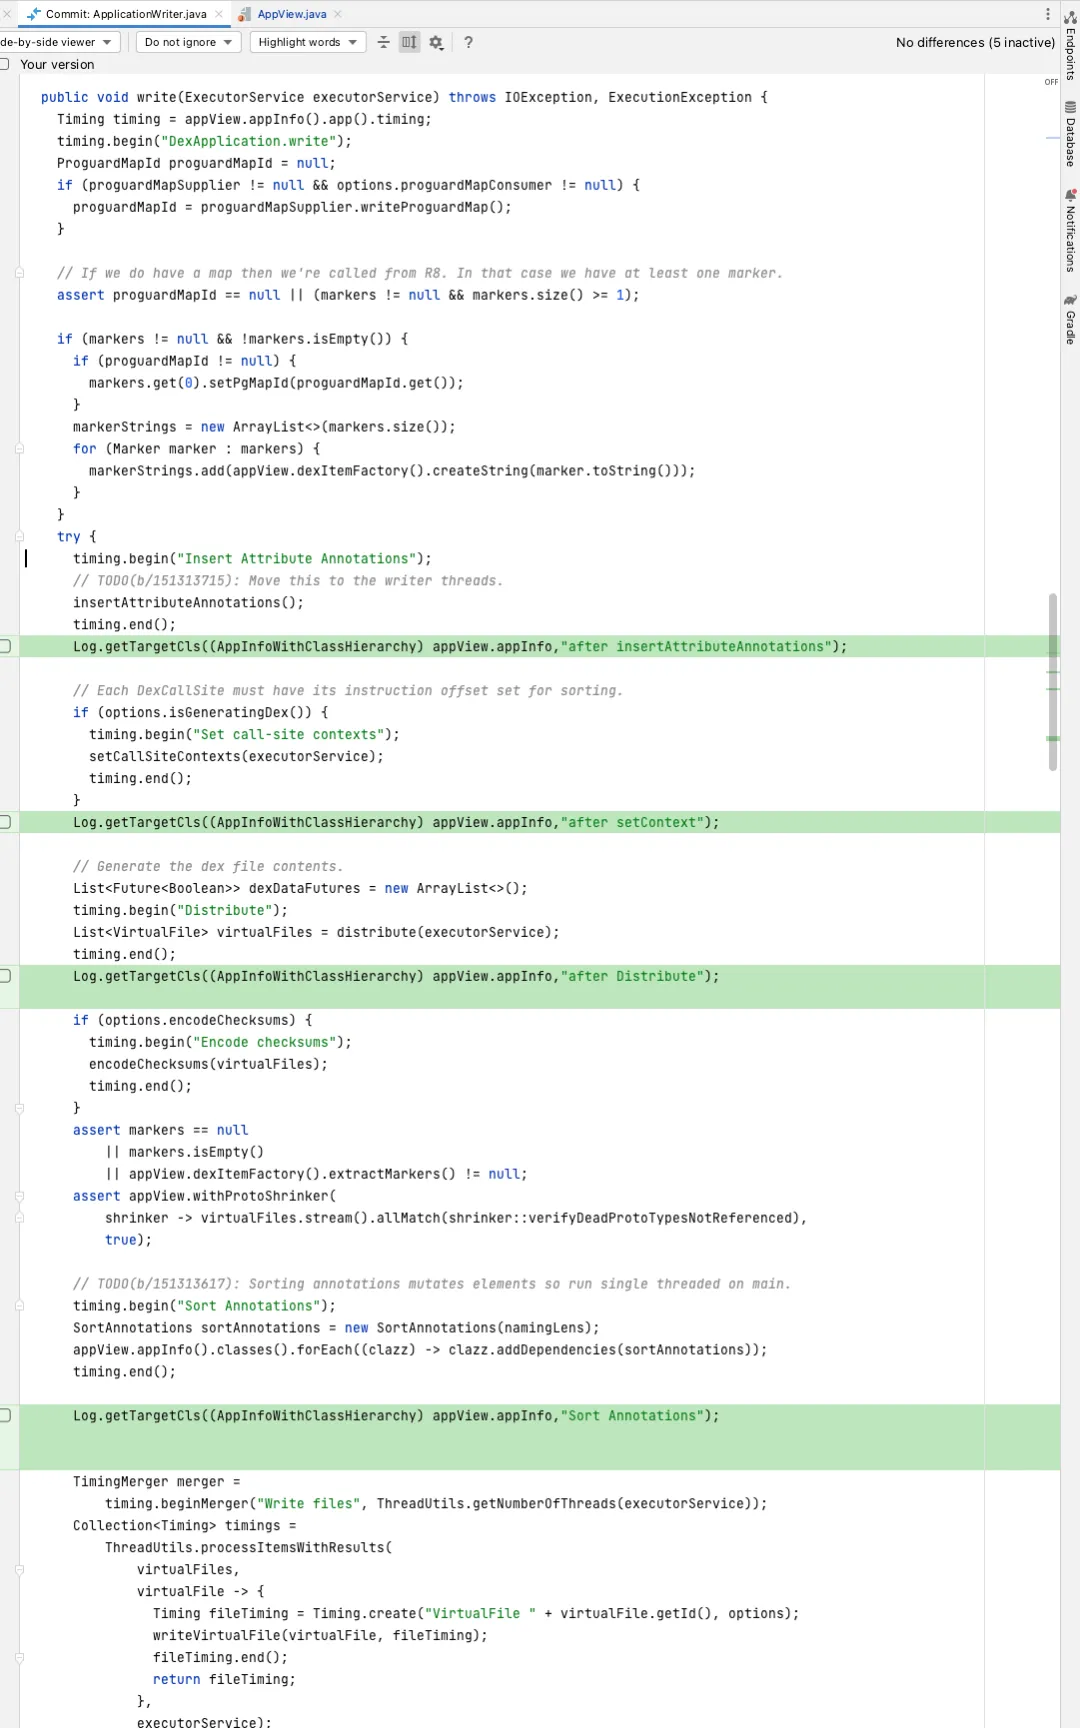1080x1728 pixels.
Task: Open the side-by-side viewer dropdown
Action: [58, 42]
